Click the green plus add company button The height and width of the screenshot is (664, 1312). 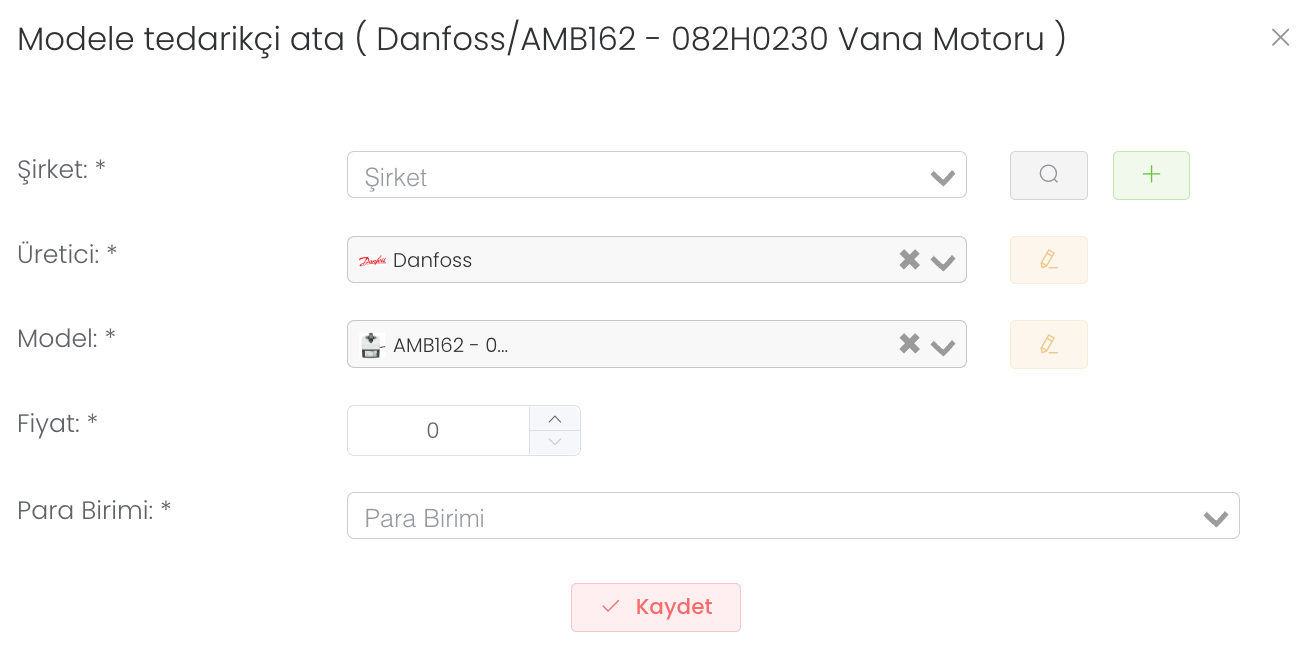click(1151, 175)
